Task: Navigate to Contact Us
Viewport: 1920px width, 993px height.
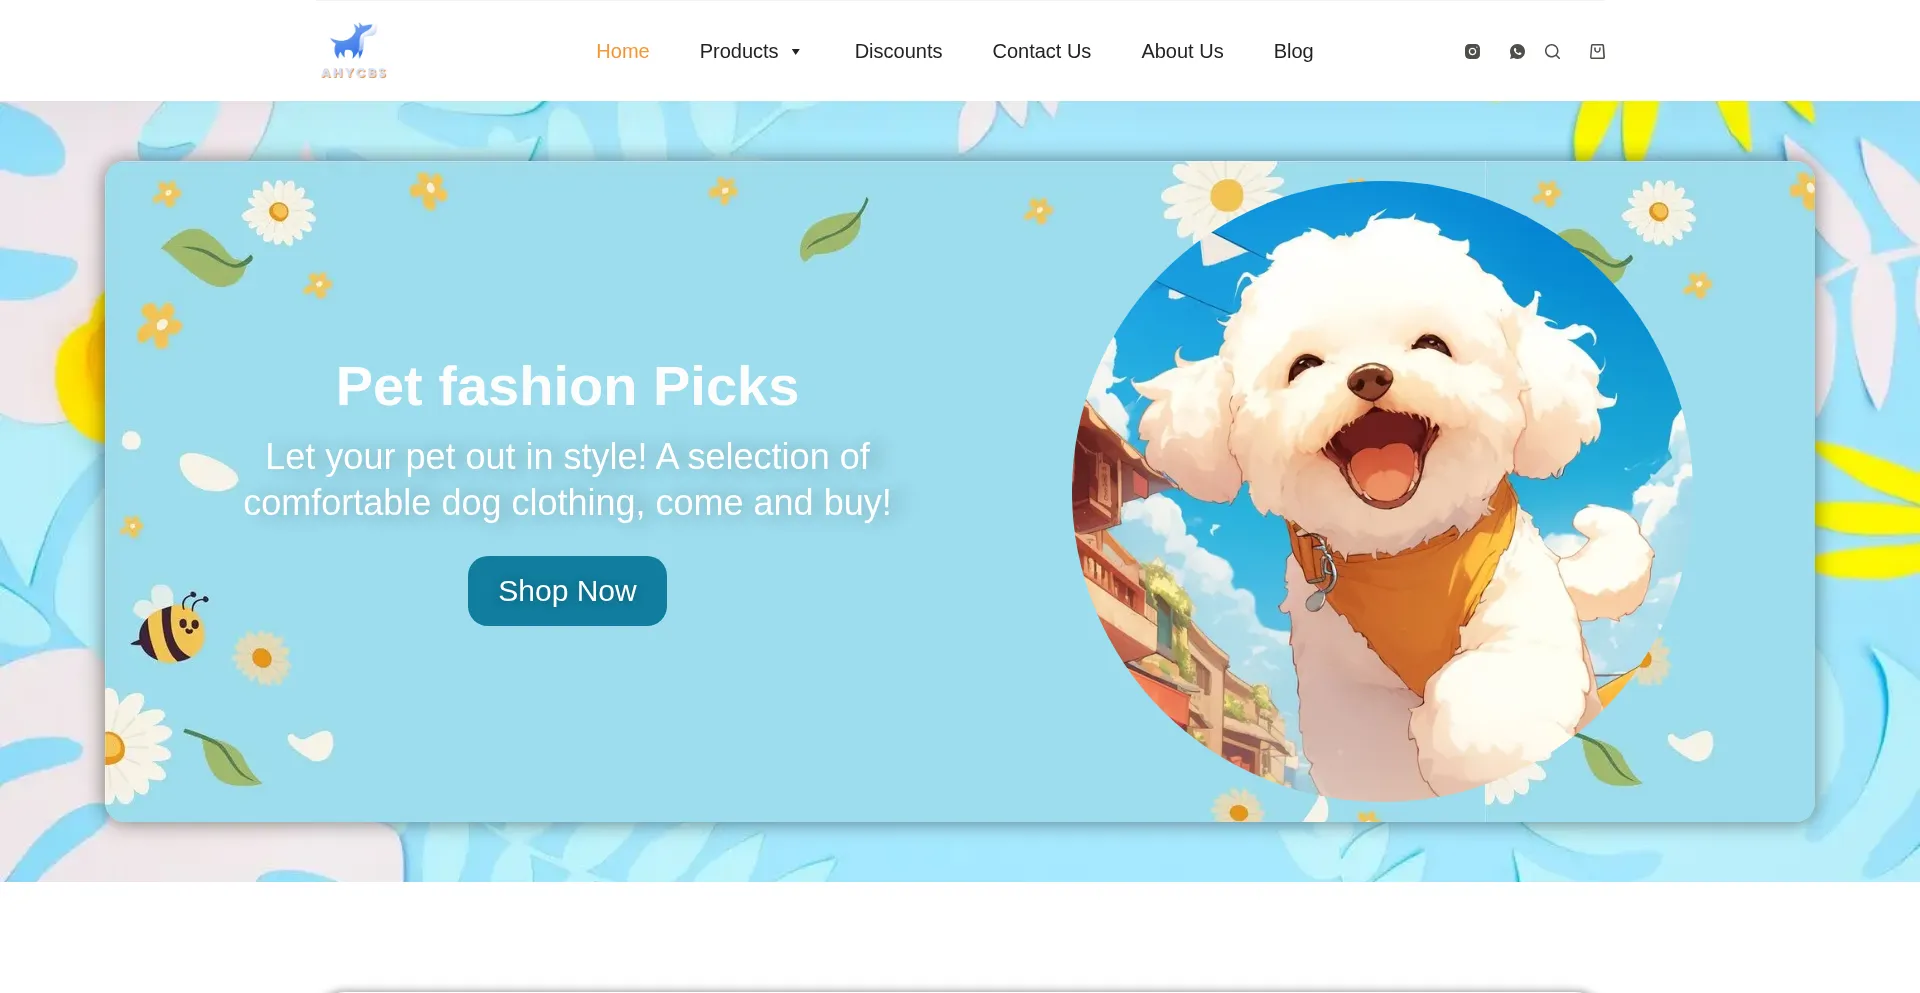Action: pyautogui.click(x=1041, y=51)
